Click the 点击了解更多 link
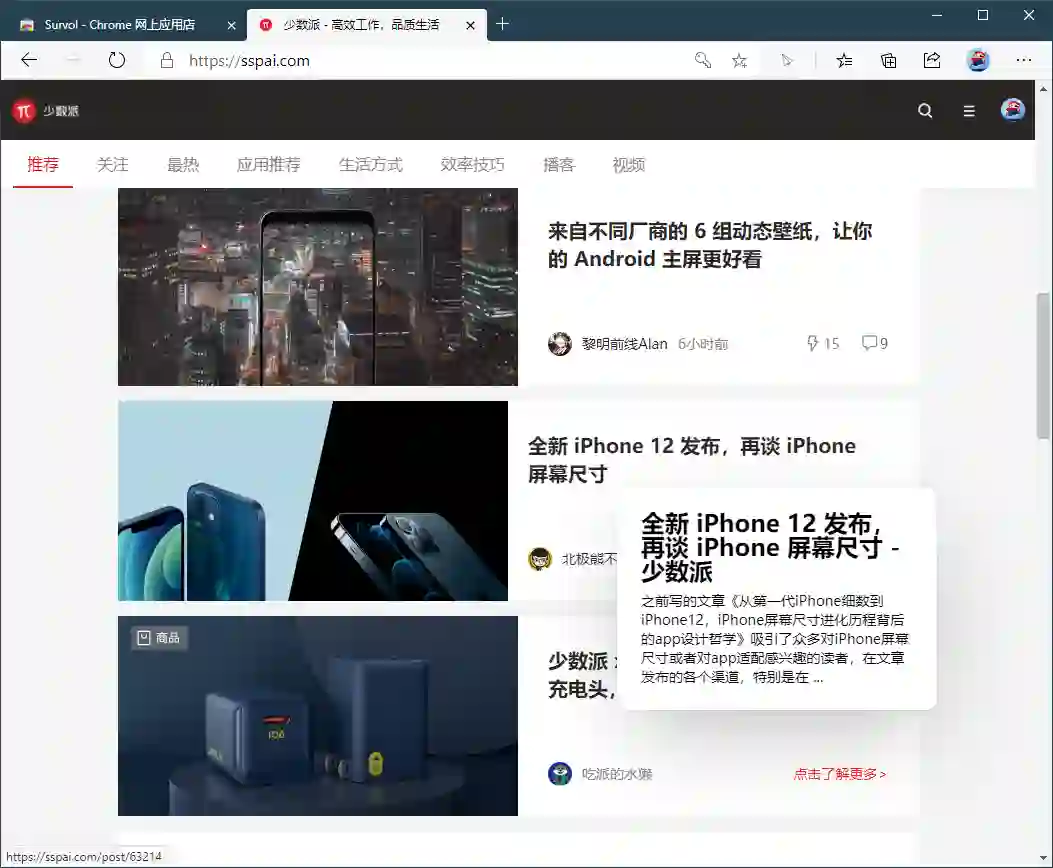Image resolution: width=1053 pixels, height=868 pixels. tap(839, 774)
